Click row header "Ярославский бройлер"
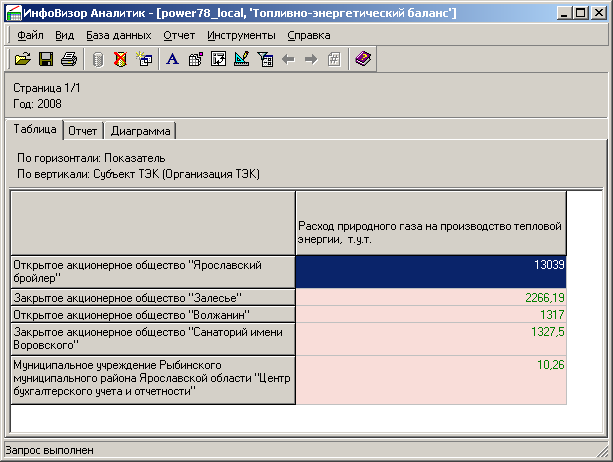This screenshot has height=462, width=613. (153, 272)
